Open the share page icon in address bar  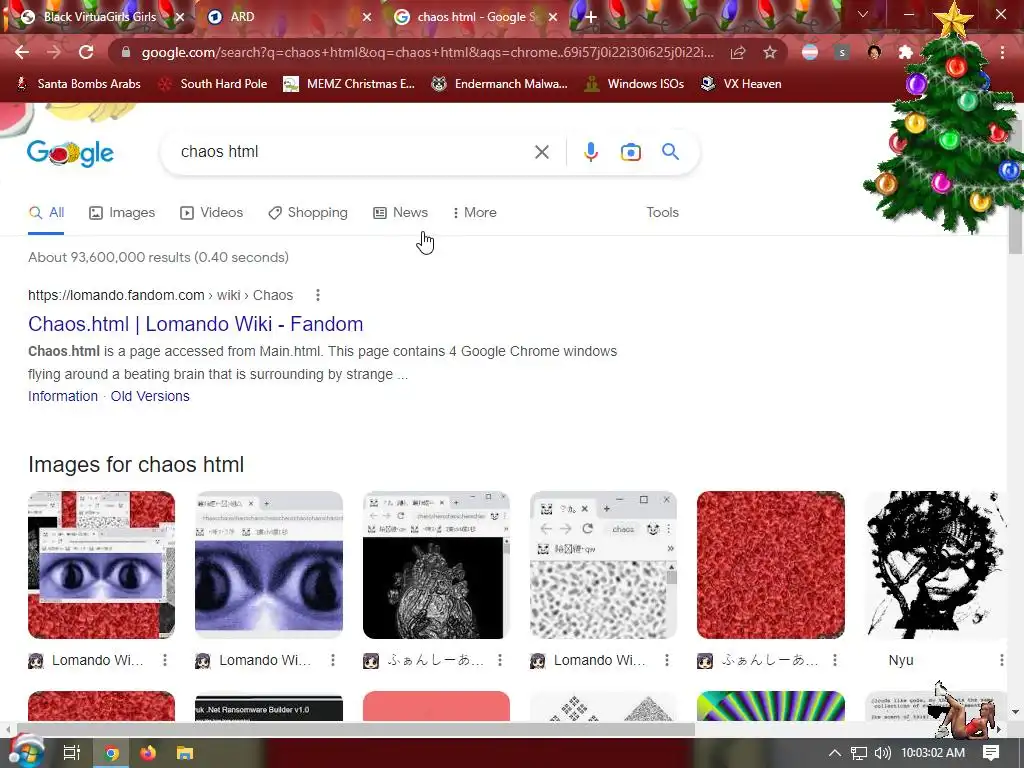tap(738, 52)
